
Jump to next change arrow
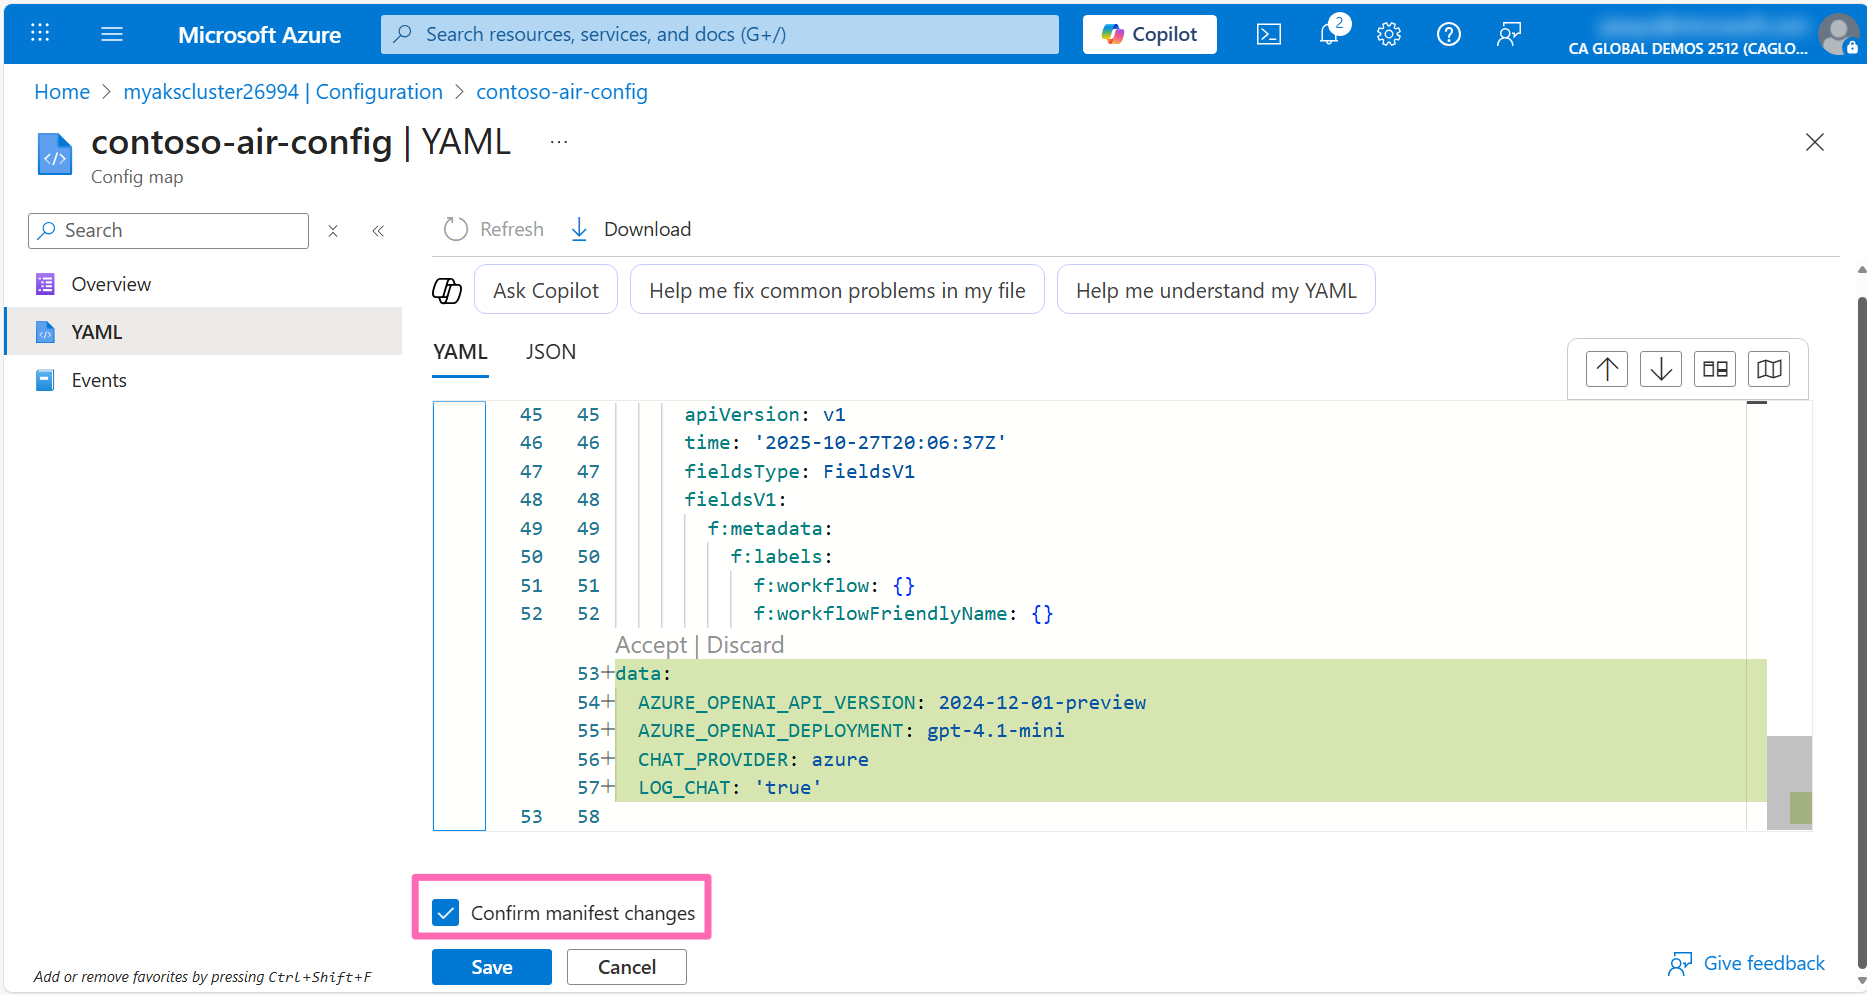(x=1661, y=369)
